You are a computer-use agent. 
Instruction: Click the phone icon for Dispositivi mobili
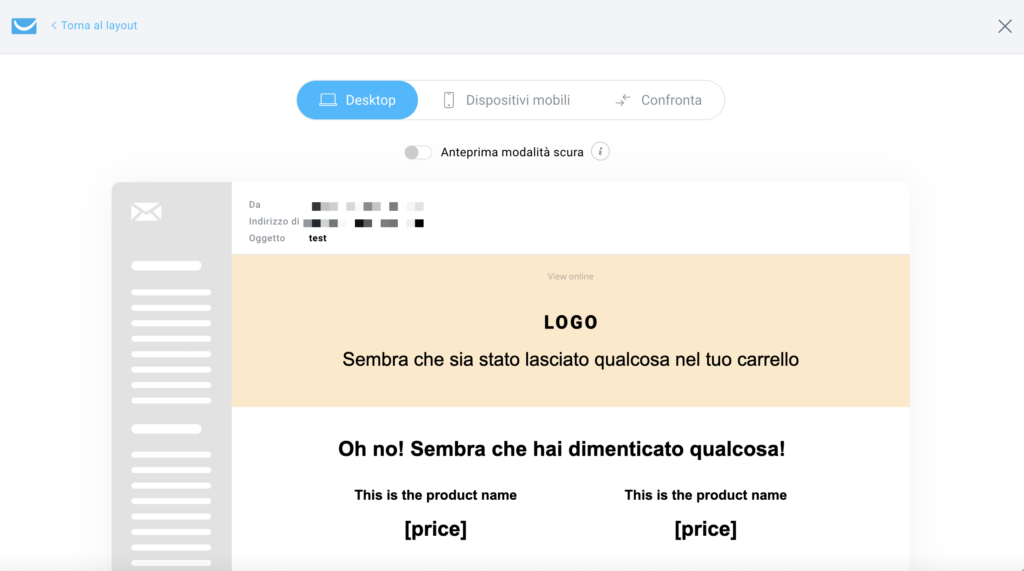click(449, 100)
